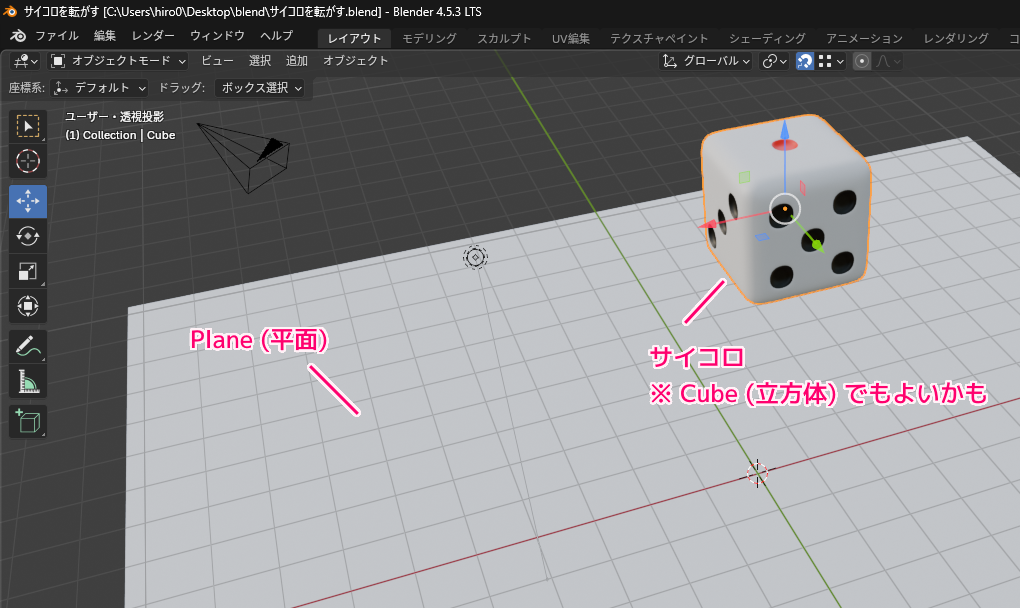This screenshot has width=1020, height=608.
Task: Select the Annotate tool
Action: (x=28, y=346)
